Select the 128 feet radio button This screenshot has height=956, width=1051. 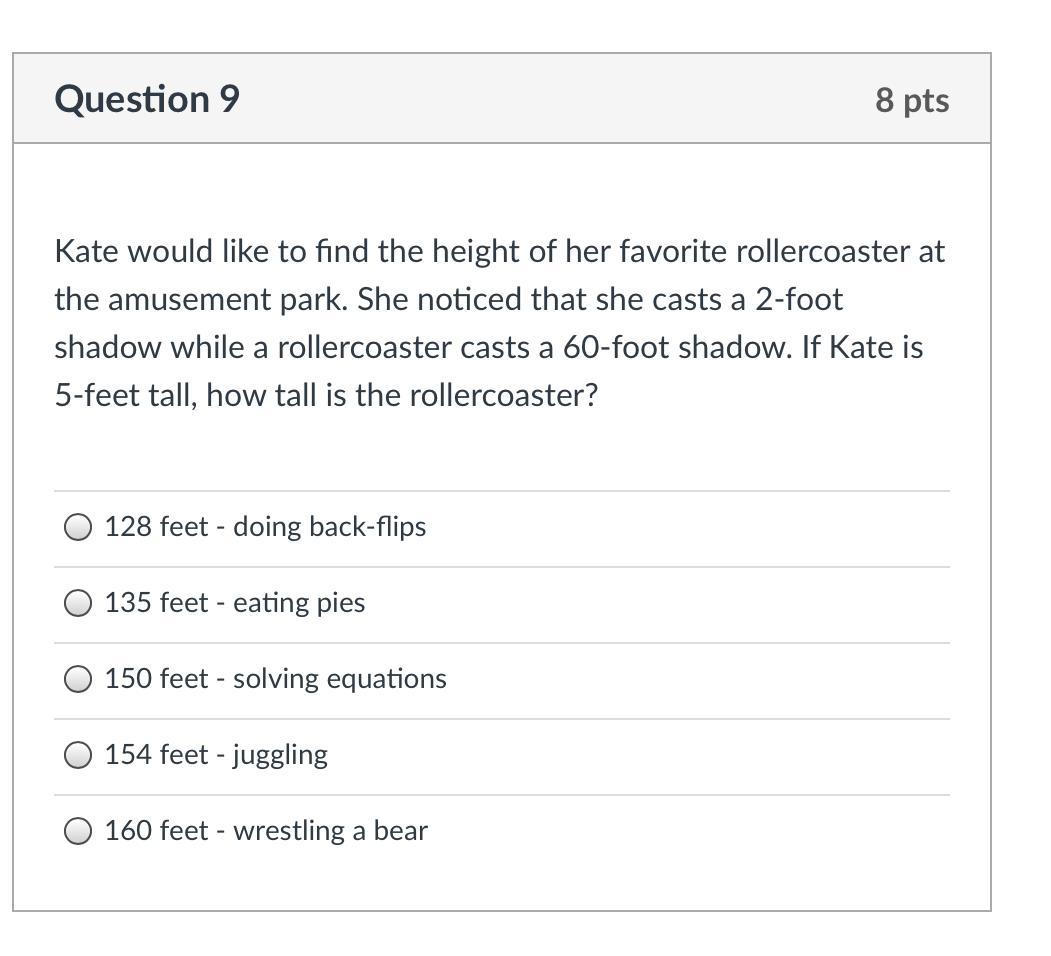click(78, 527)
